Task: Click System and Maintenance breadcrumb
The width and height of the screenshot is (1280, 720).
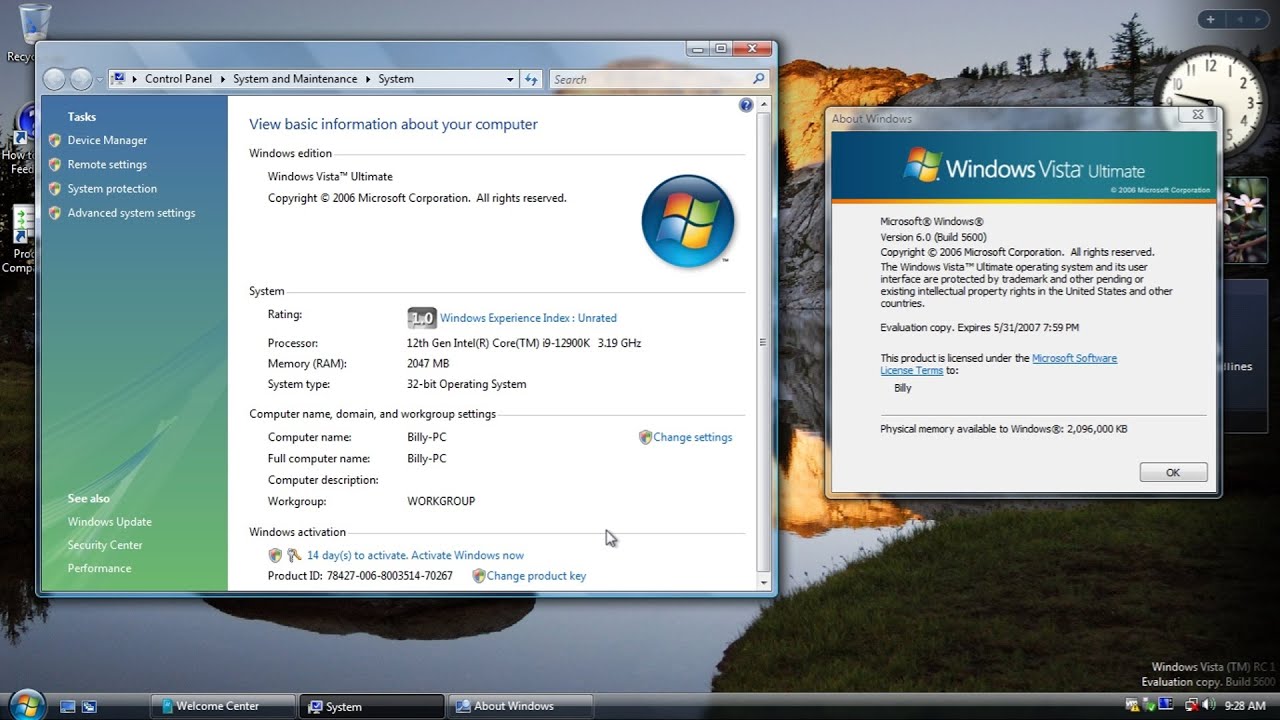Action: click(x=295, y=79)
